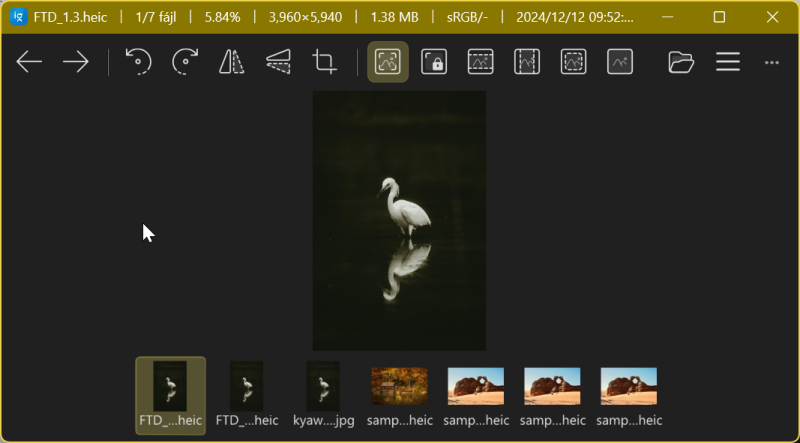Click the FTD_1.3.heic file name in title
This screenshot has width=800, height=443.
coord(70,17)
